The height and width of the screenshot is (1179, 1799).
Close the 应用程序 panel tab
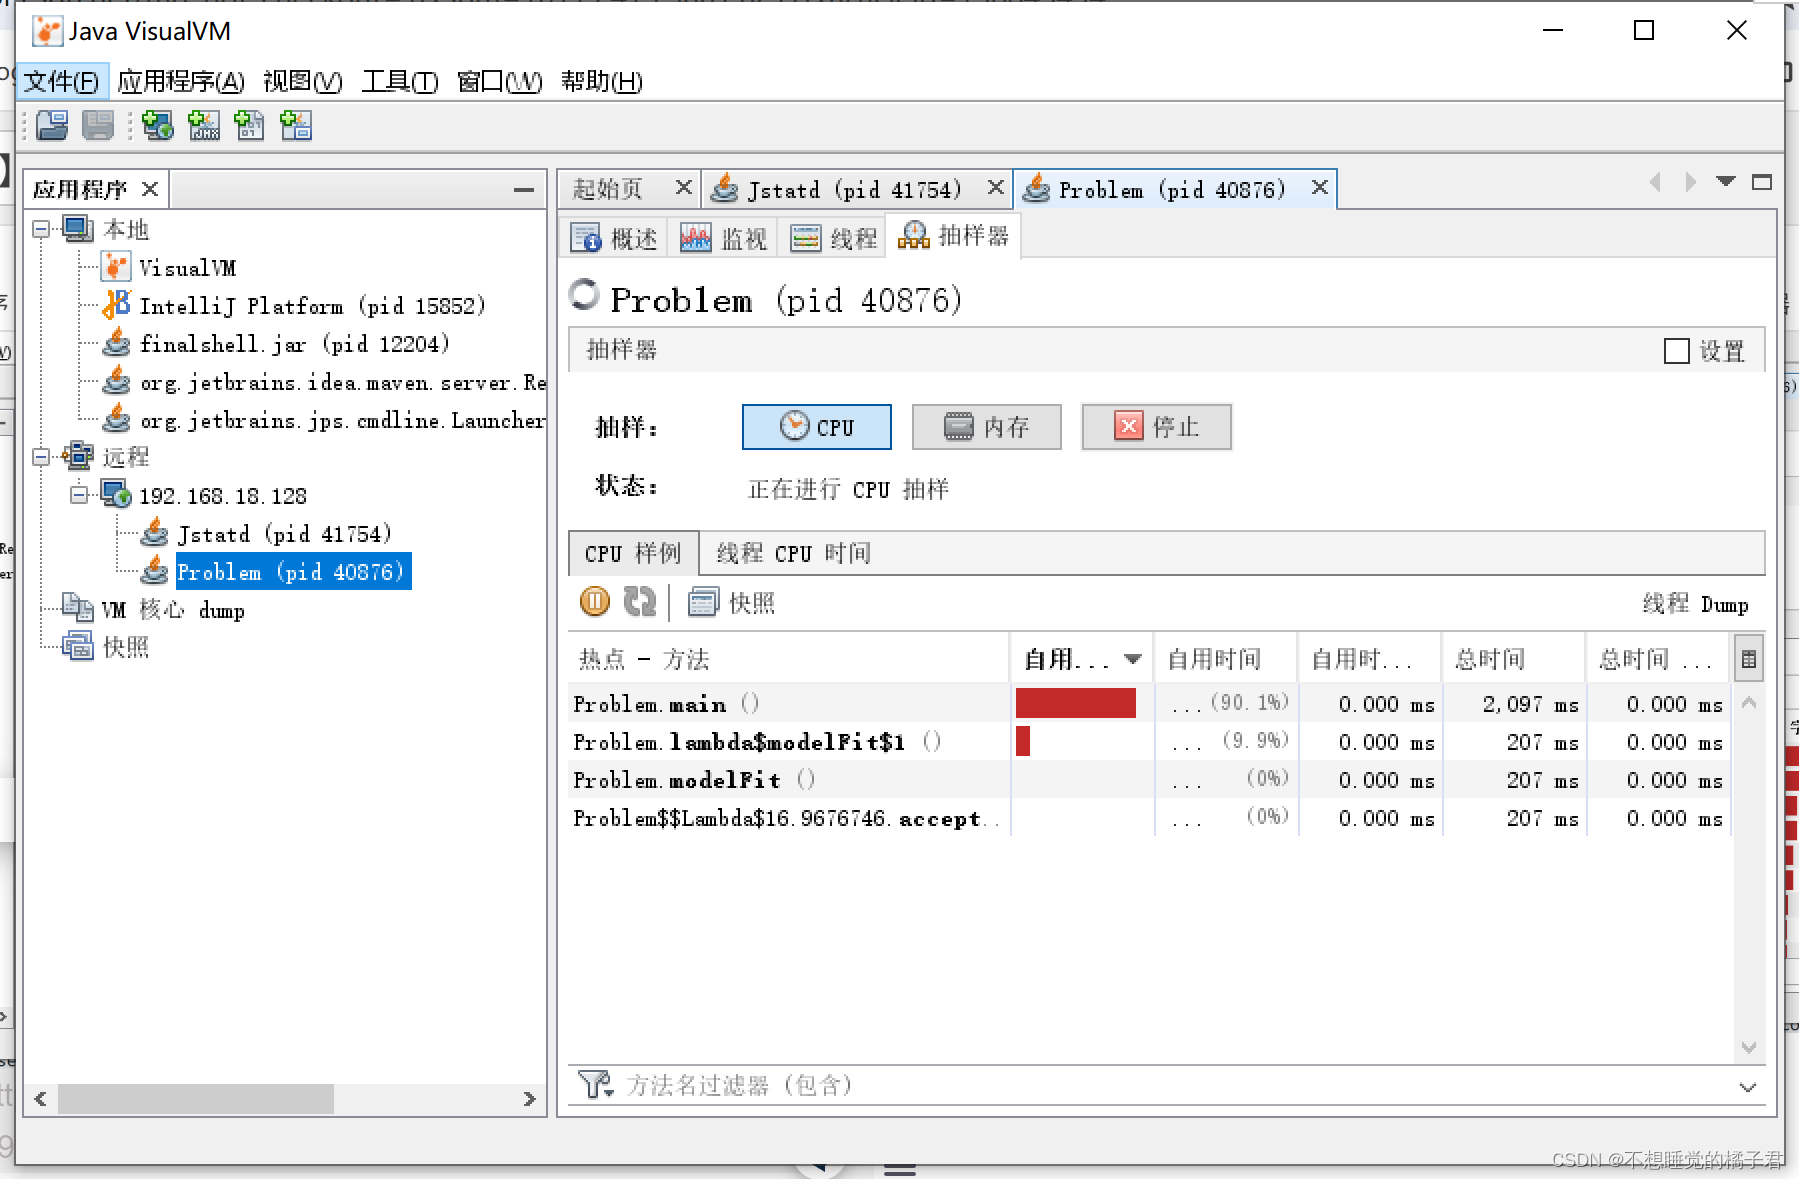(150, 189)
